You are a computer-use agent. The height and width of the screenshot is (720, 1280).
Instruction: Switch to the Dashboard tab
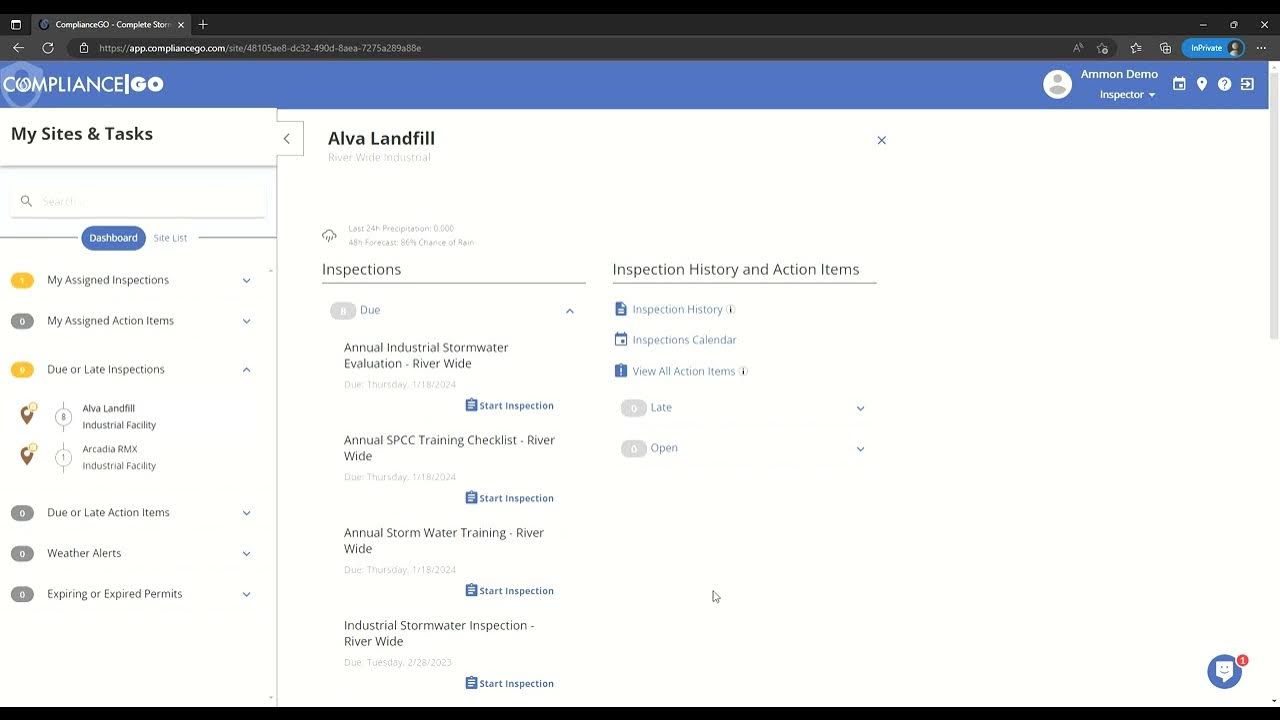[113, 238]
